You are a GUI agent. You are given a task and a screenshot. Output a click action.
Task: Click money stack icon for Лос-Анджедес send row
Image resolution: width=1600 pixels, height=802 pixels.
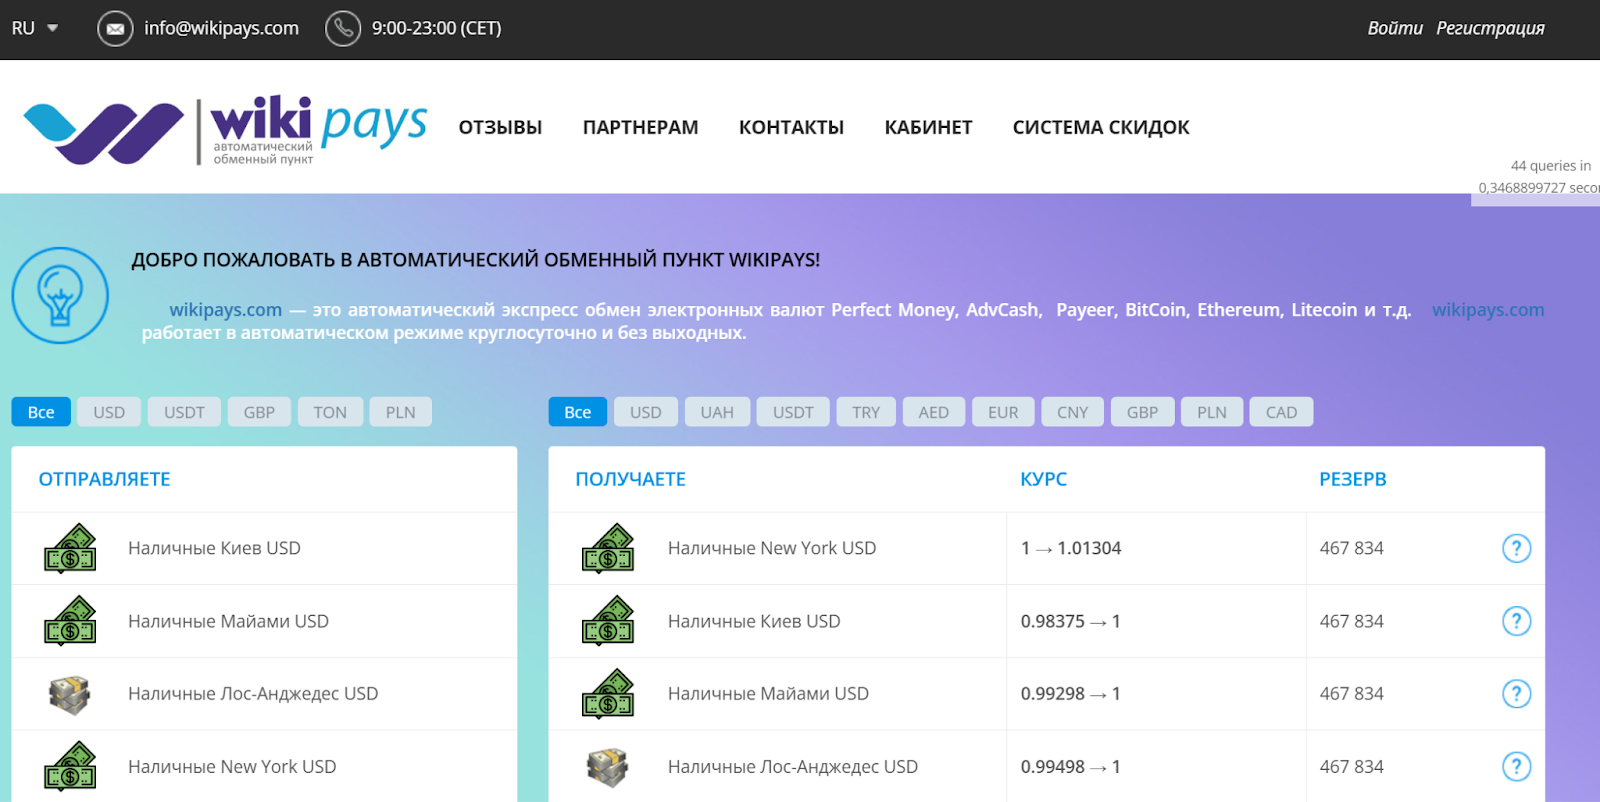pos(70,694)
